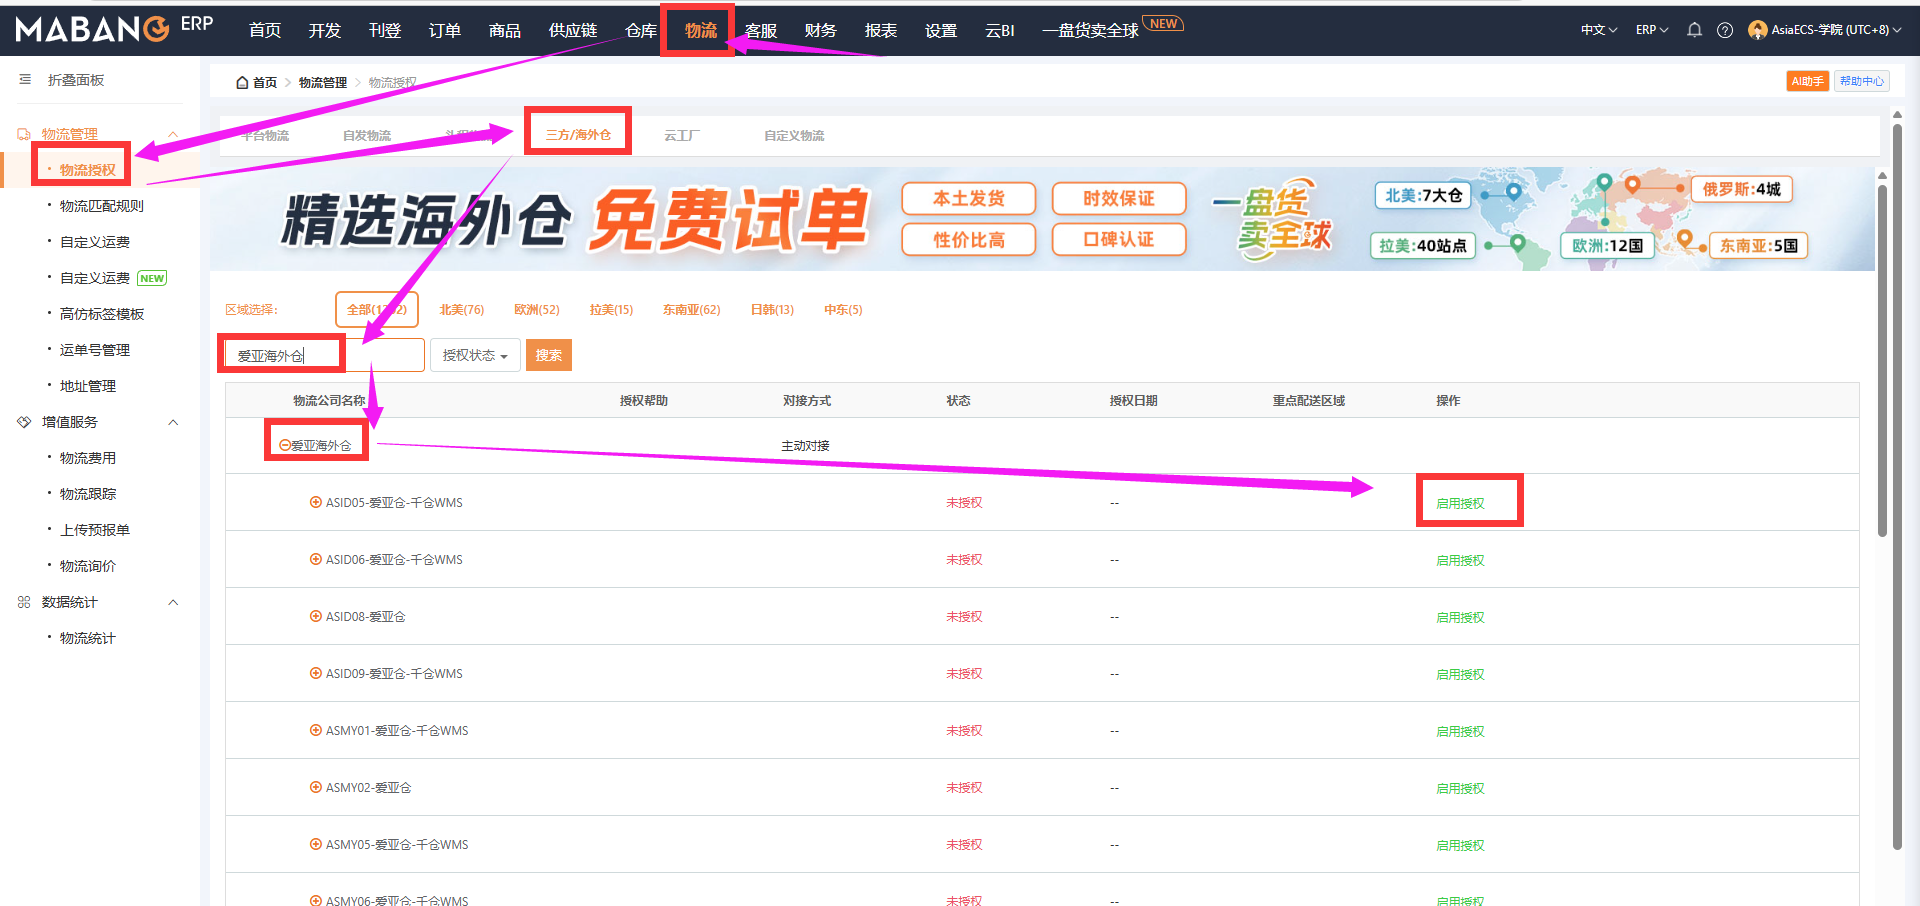Click the fold panel hamburger icon
This screenshot has height=906, width=1920.
(25, 80)
